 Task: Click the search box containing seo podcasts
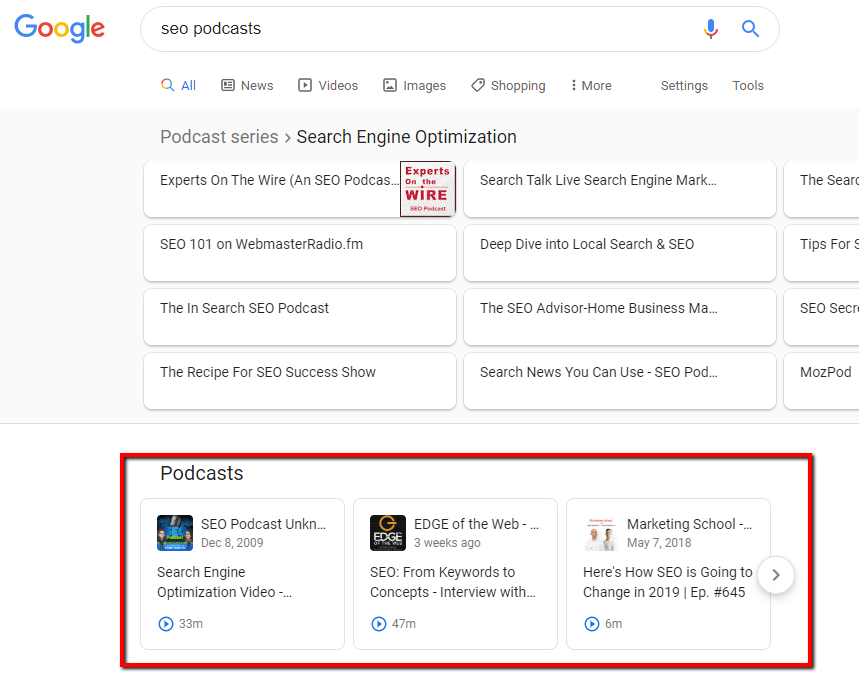460,29
